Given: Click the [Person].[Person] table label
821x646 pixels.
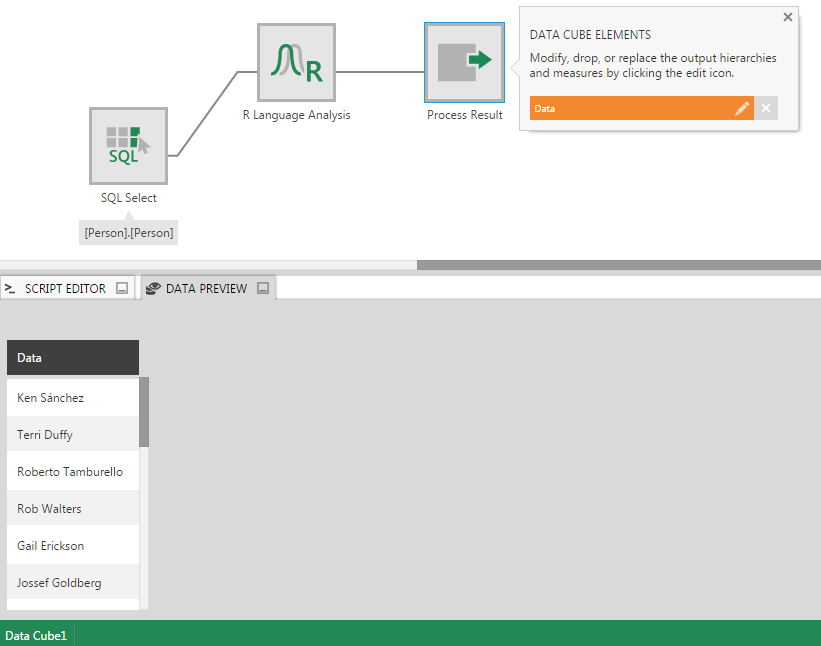Looking at the screenshot, I should coord(129,232).
